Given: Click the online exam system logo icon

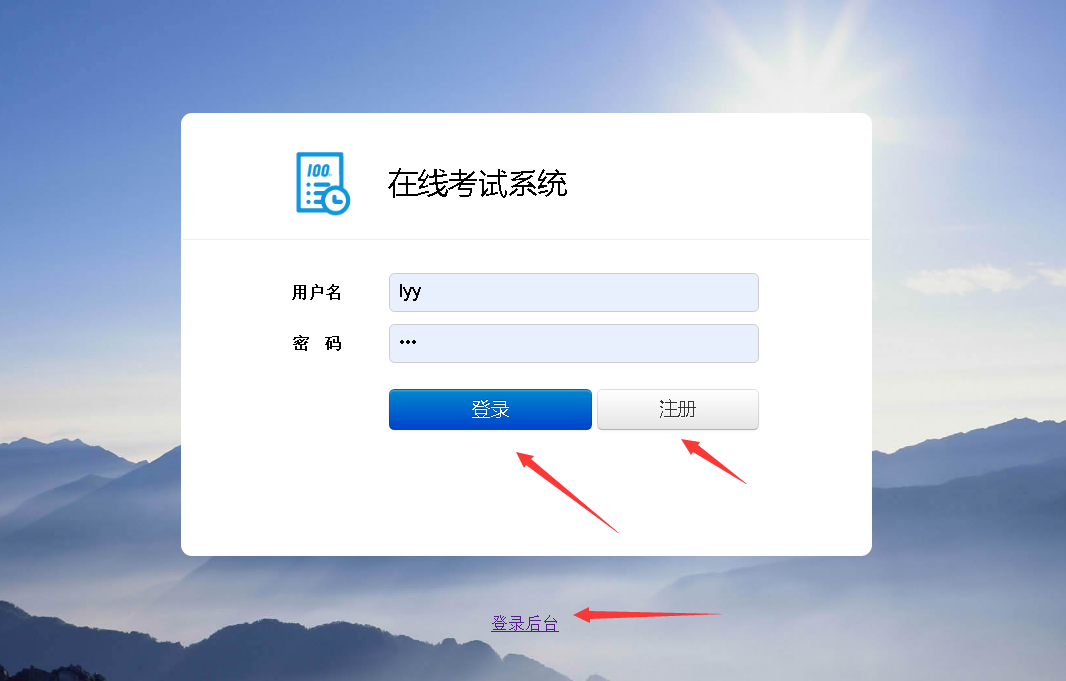Looking at the screenshot, I should (x=323, y=184).
